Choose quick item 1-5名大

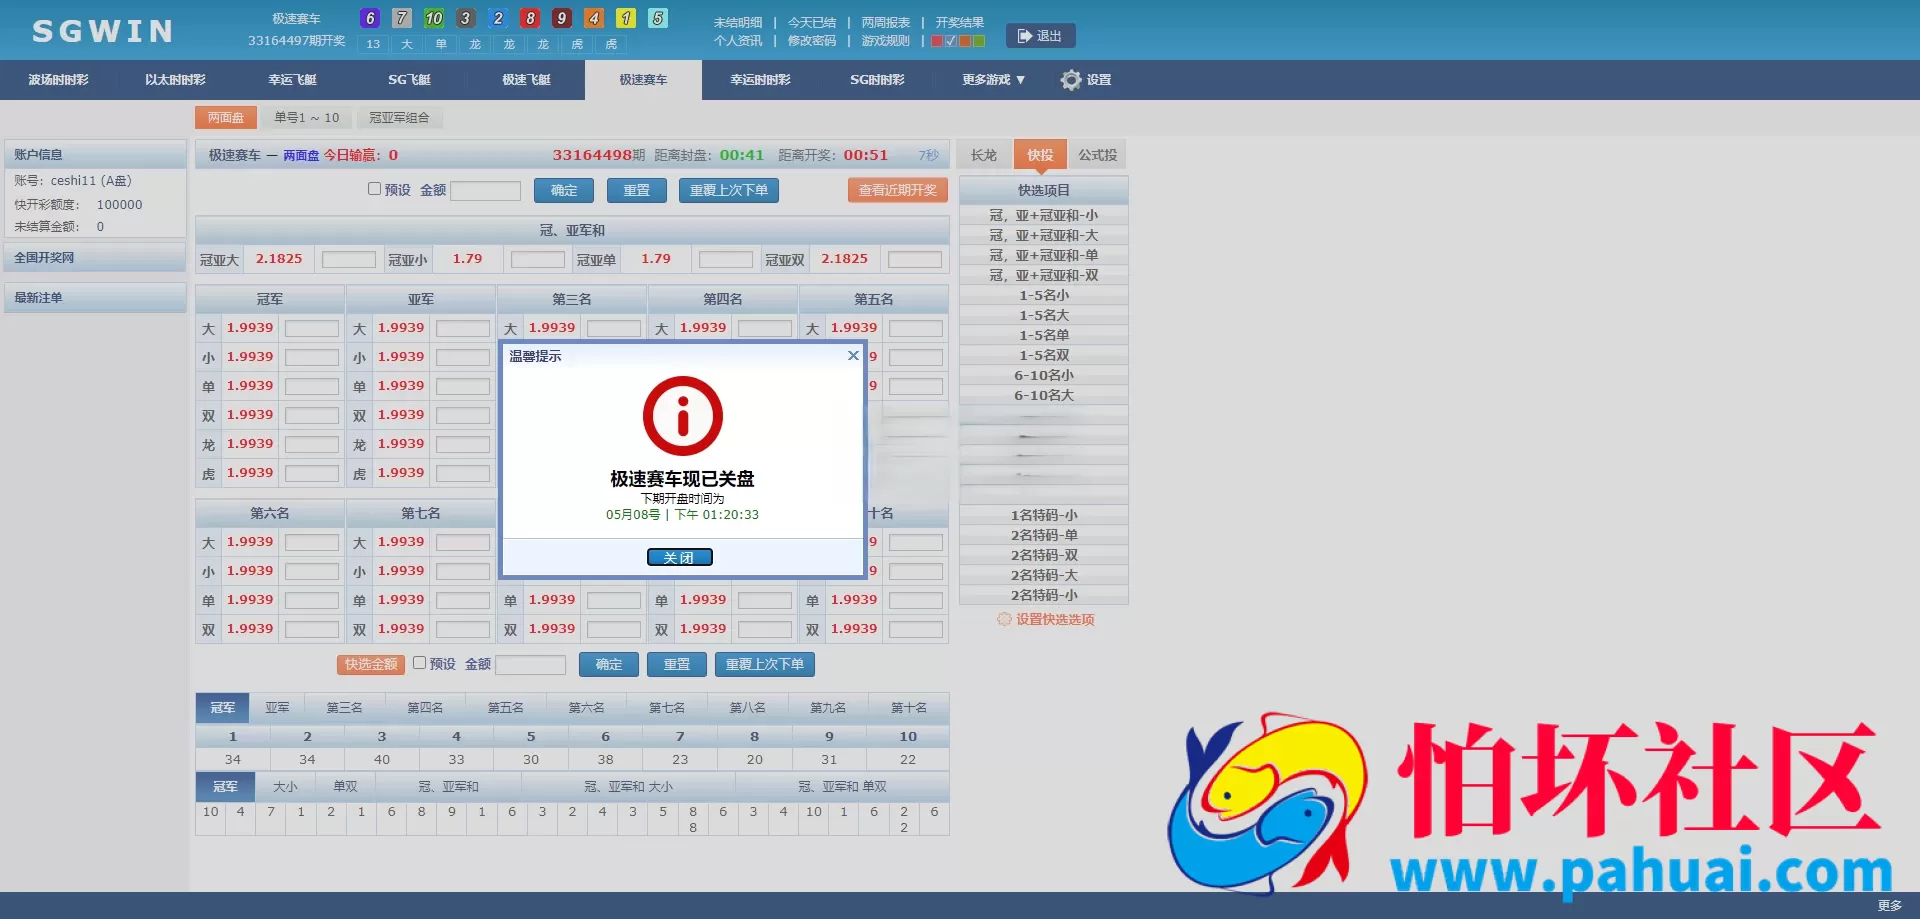[x=1044, y=315]
